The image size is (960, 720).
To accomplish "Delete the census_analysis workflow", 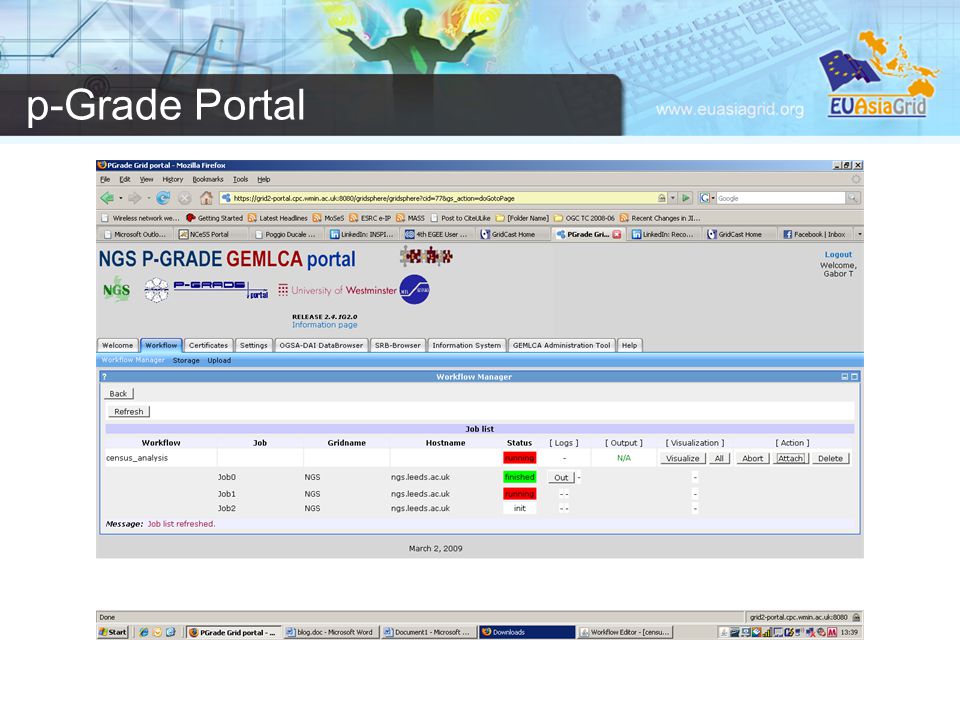I will (x=830, y=458).
